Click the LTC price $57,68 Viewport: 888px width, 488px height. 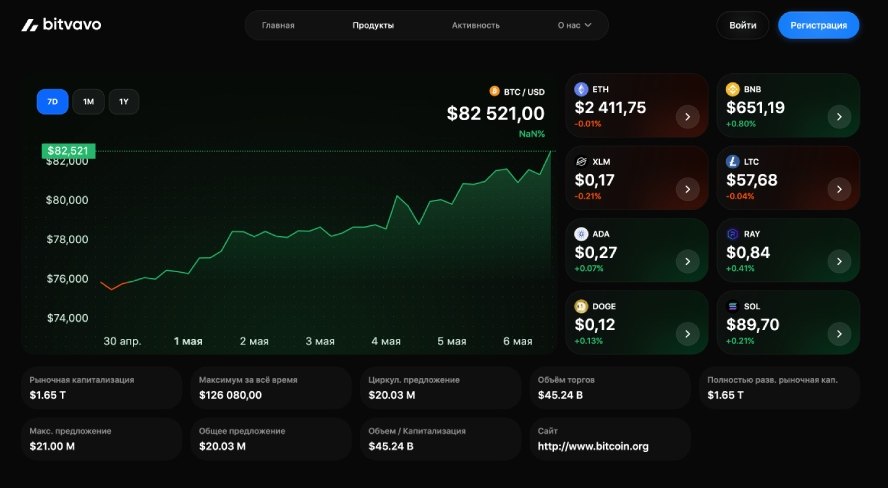pyautogui.click(x=752, y=180)
